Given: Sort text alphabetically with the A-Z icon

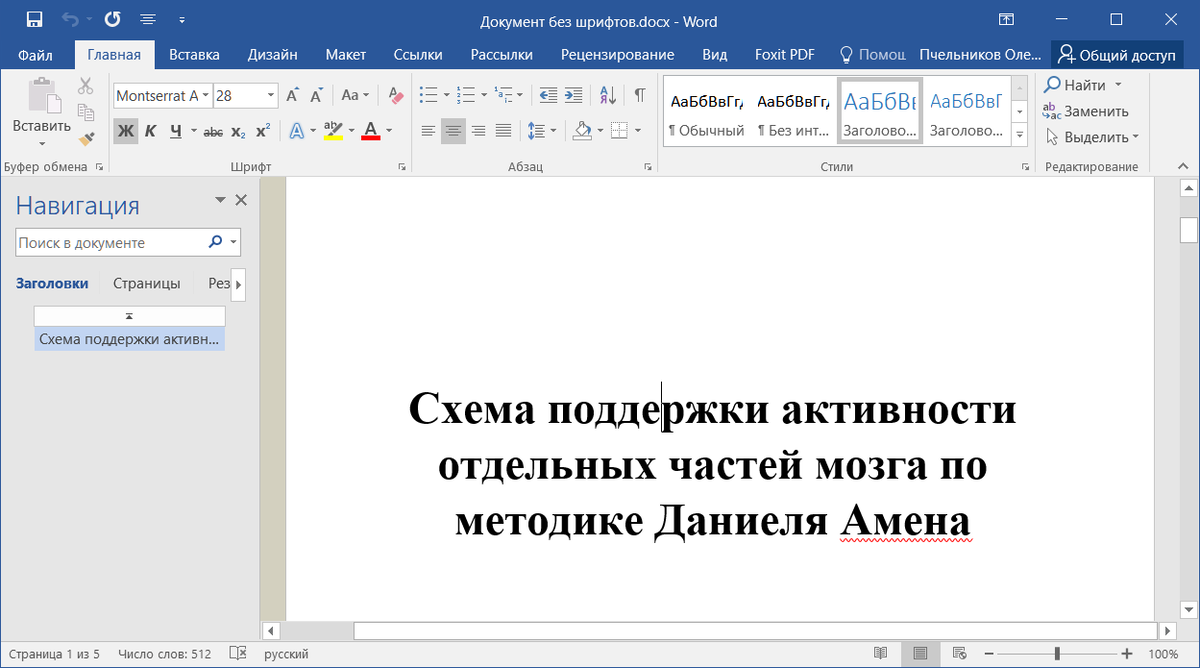Looking at the screenshot, I should click(607, 96).
